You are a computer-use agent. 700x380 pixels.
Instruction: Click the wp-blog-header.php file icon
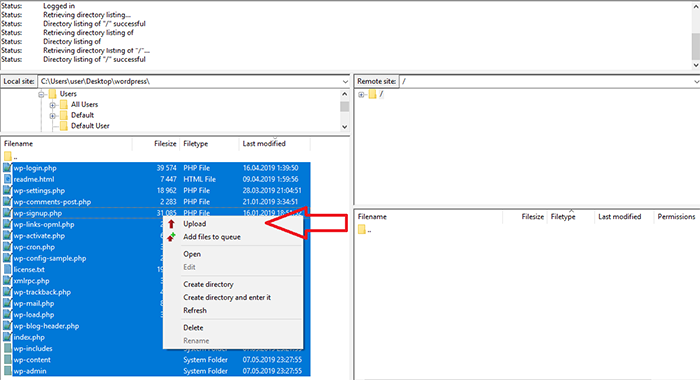(x=7, y=326)
